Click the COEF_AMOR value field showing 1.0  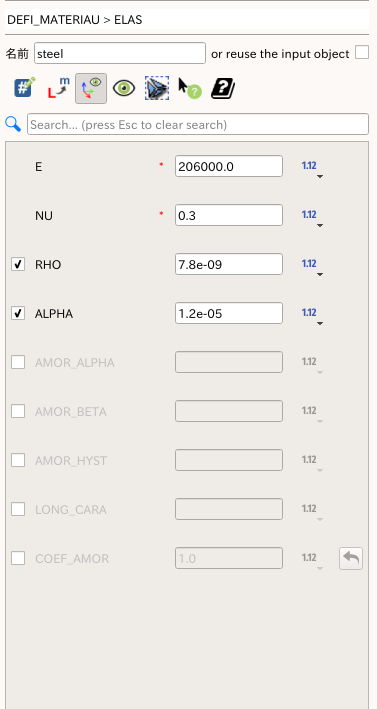click(x=229, y=558)
